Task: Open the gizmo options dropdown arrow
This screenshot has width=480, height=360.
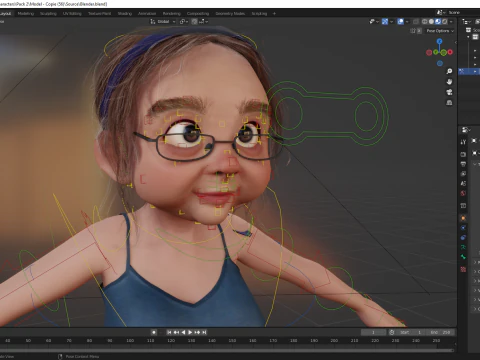Action: pos(391,22)
